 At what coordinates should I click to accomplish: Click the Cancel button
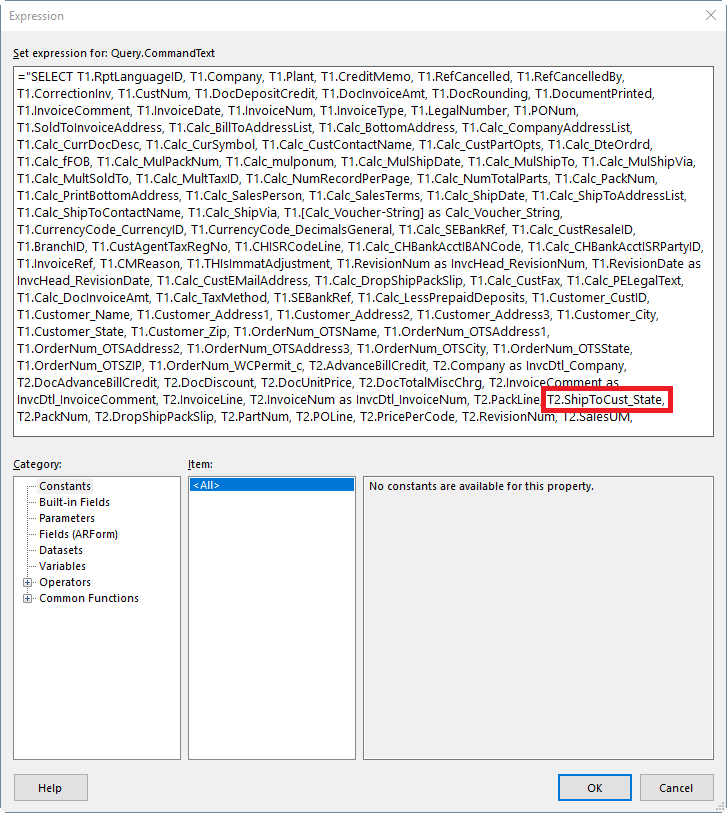[676, 788]
